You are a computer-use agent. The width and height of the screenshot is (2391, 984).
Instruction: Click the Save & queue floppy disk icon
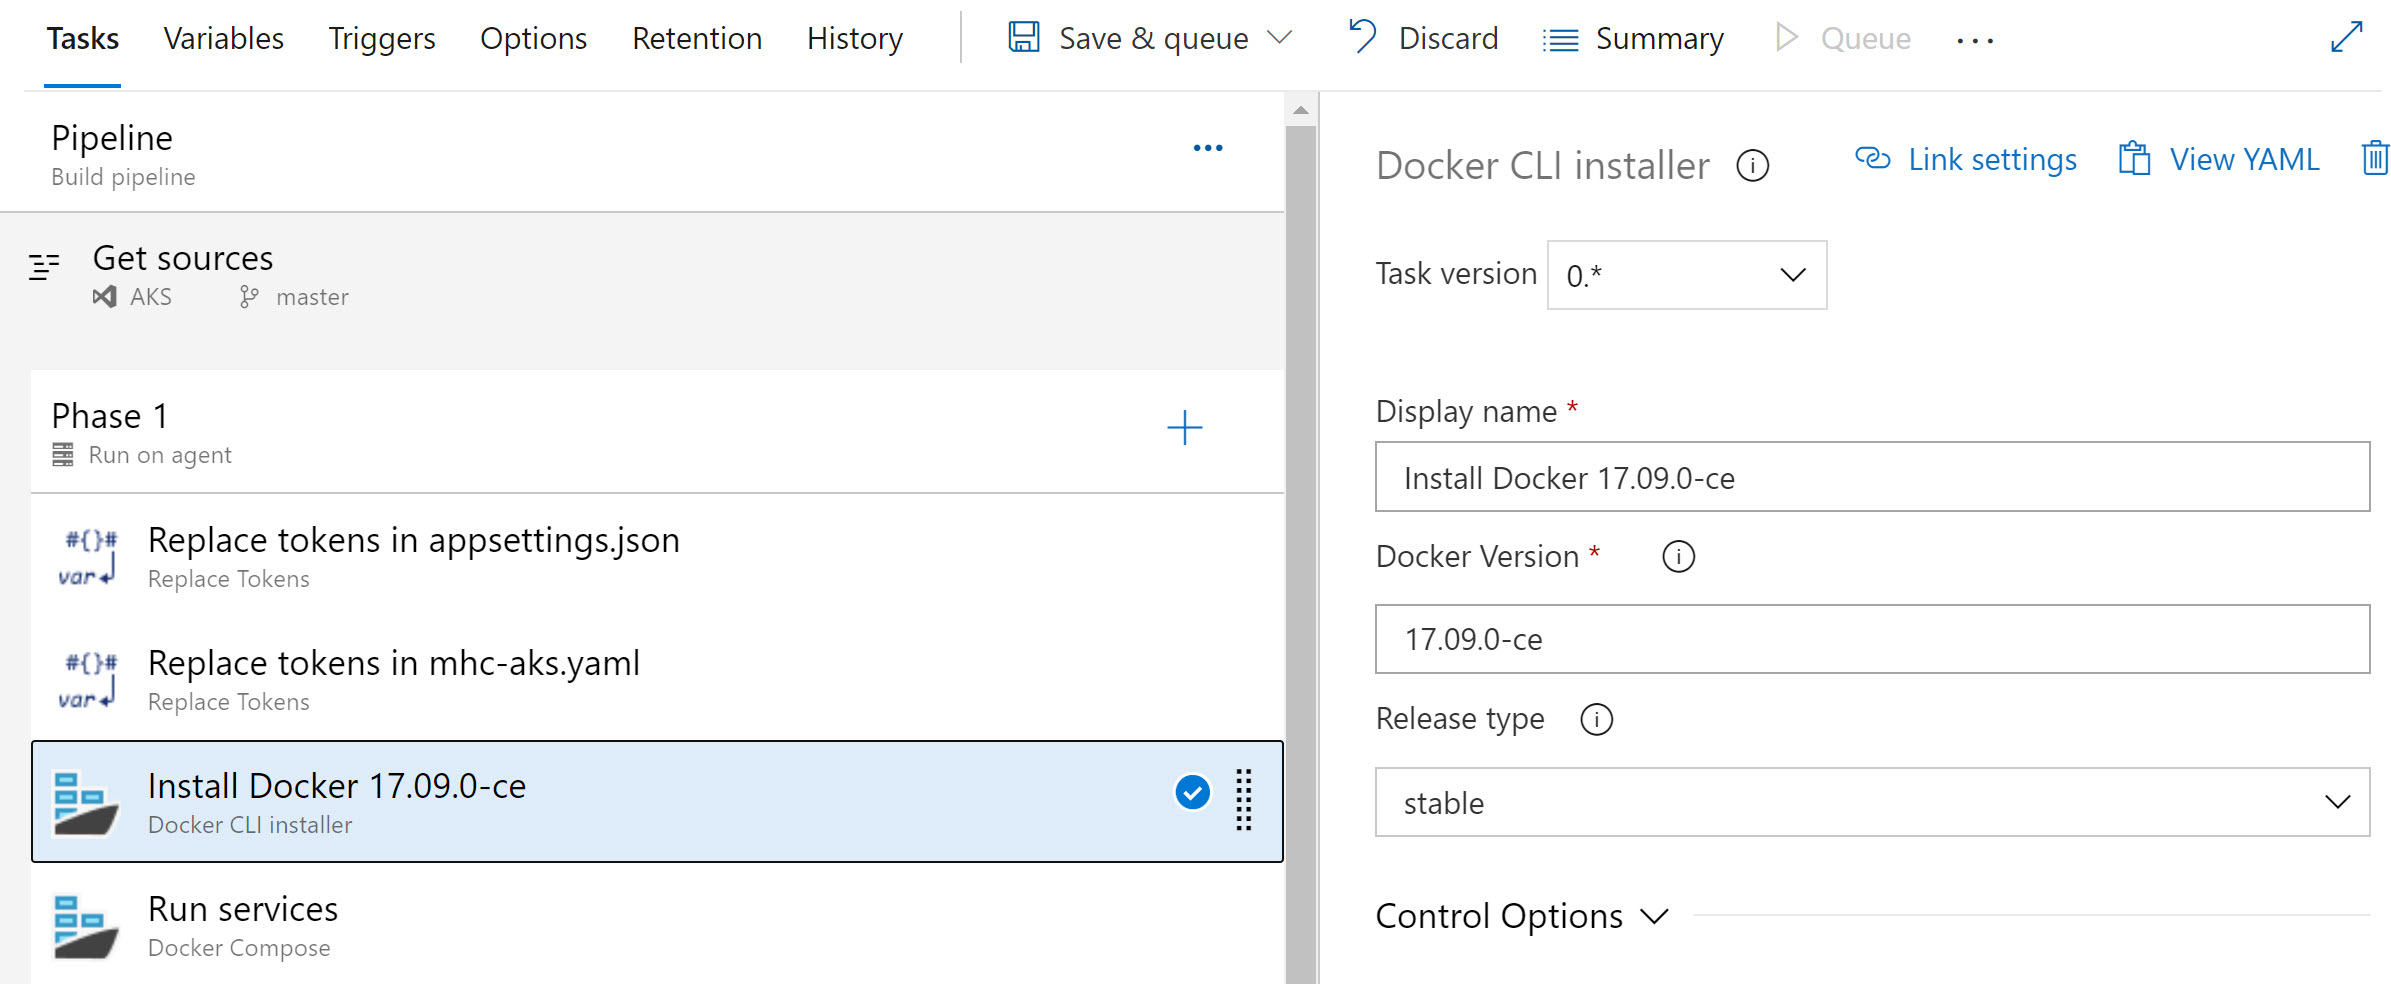click(1023, 37)
